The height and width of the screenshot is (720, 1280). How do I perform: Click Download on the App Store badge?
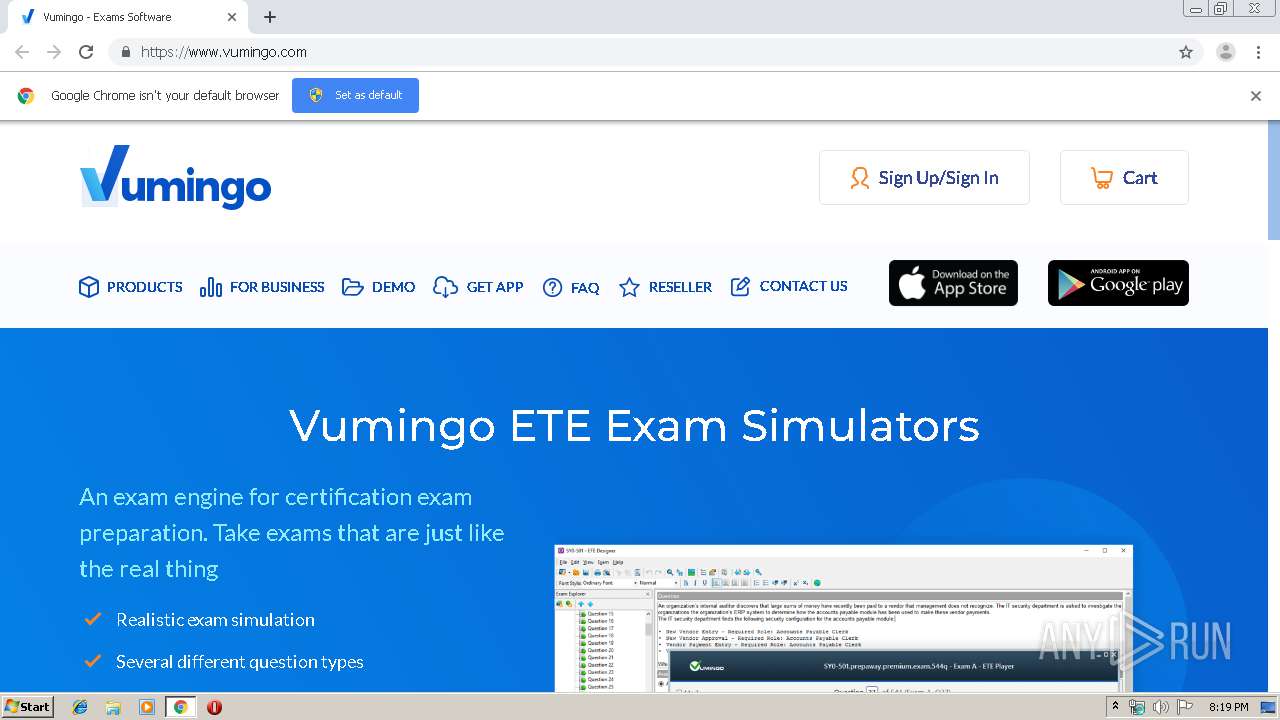(953, 283)
